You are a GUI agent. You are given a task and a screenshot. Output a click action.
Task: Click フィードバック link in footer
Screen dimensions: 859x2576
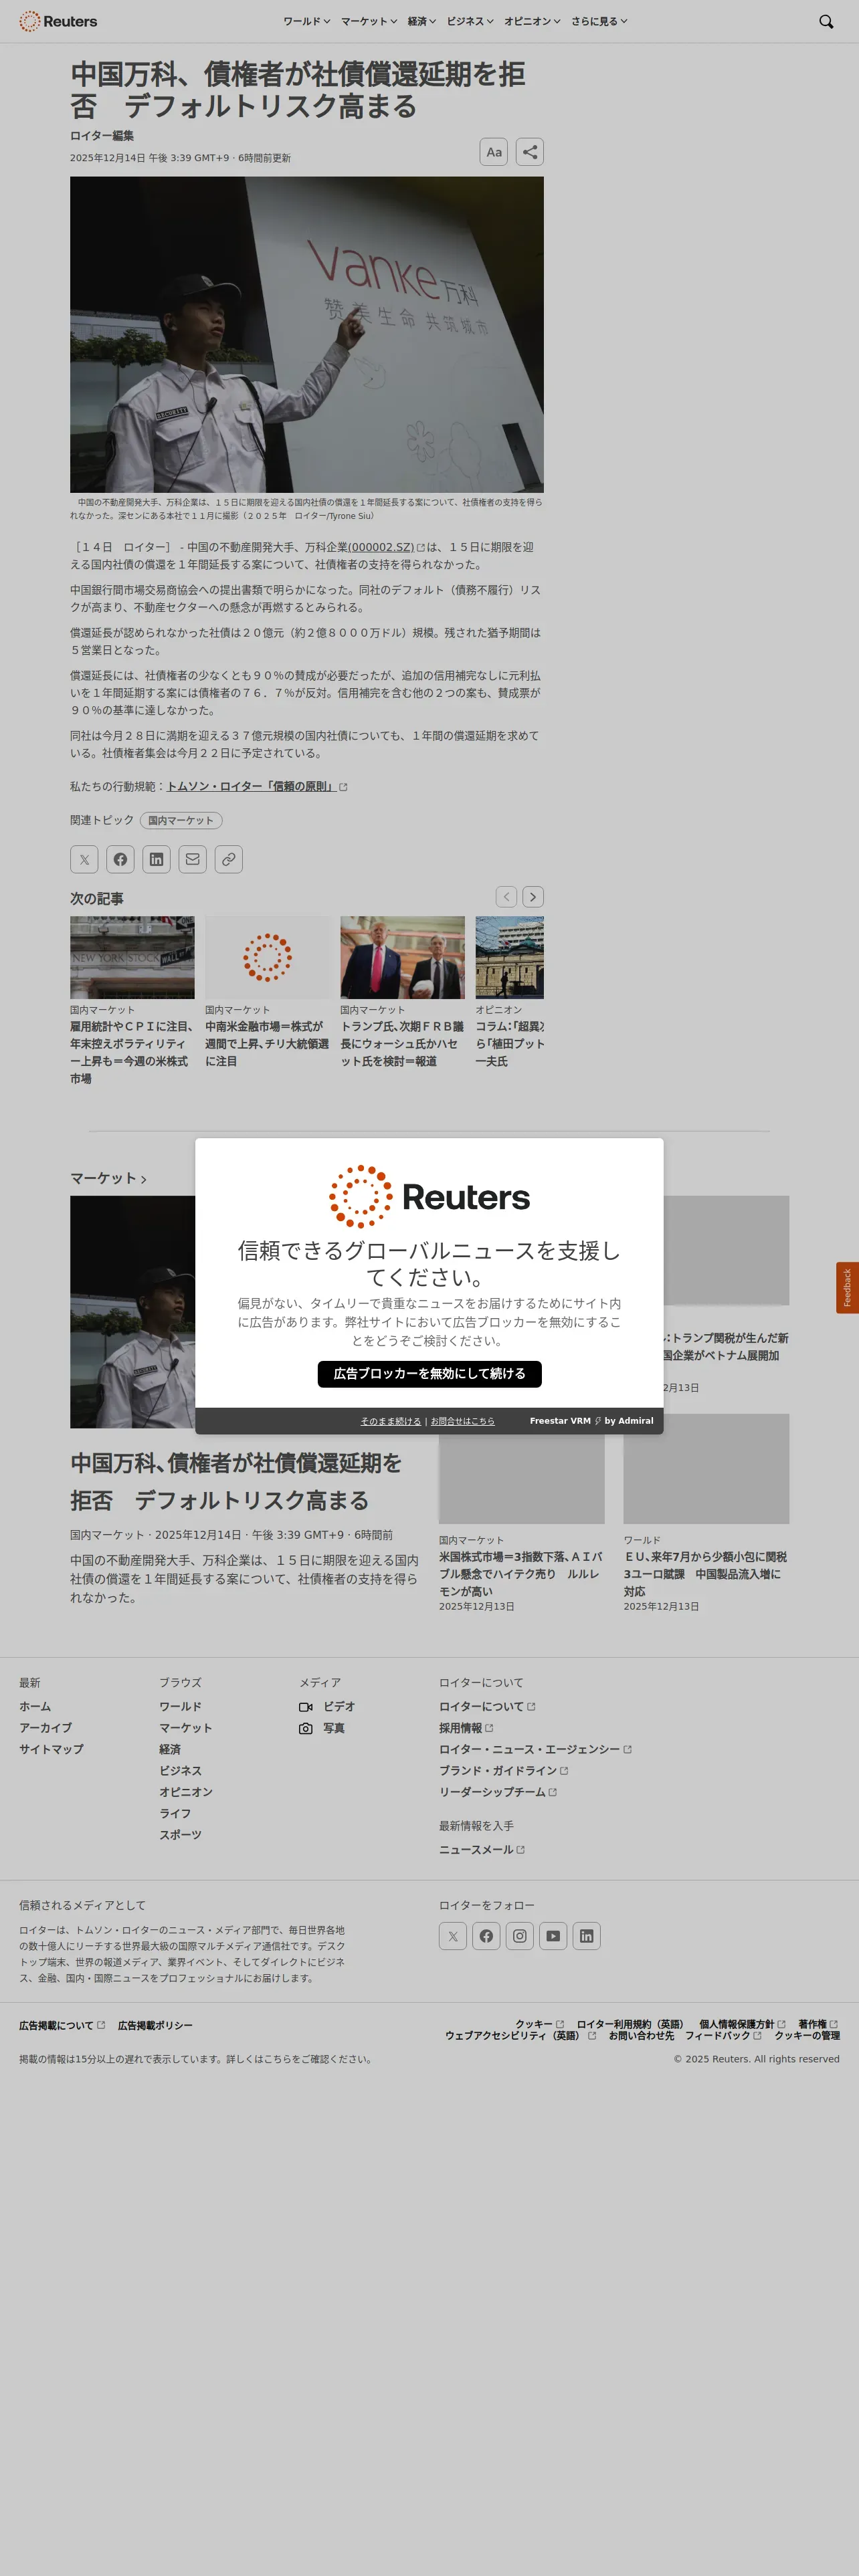[x=723, y=2035]
